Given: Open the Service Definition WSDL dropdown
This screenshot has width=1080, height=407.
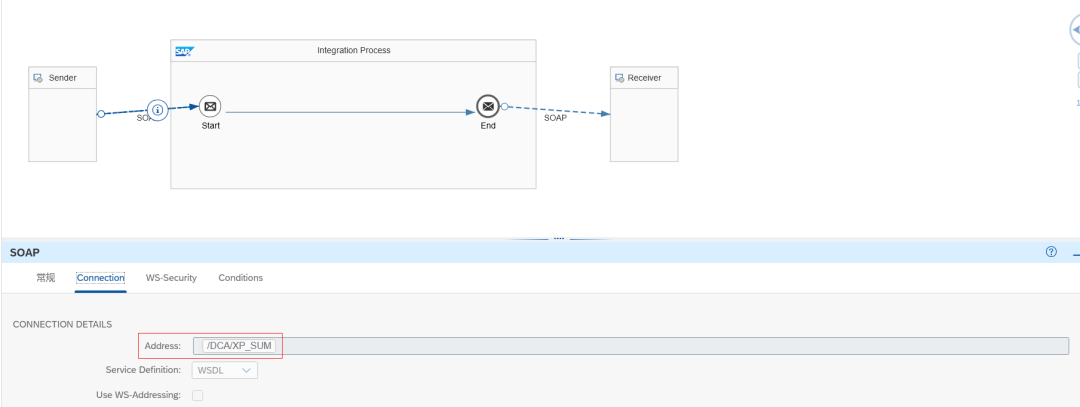Looking at the screenshot, I should [x=225, y=371].
